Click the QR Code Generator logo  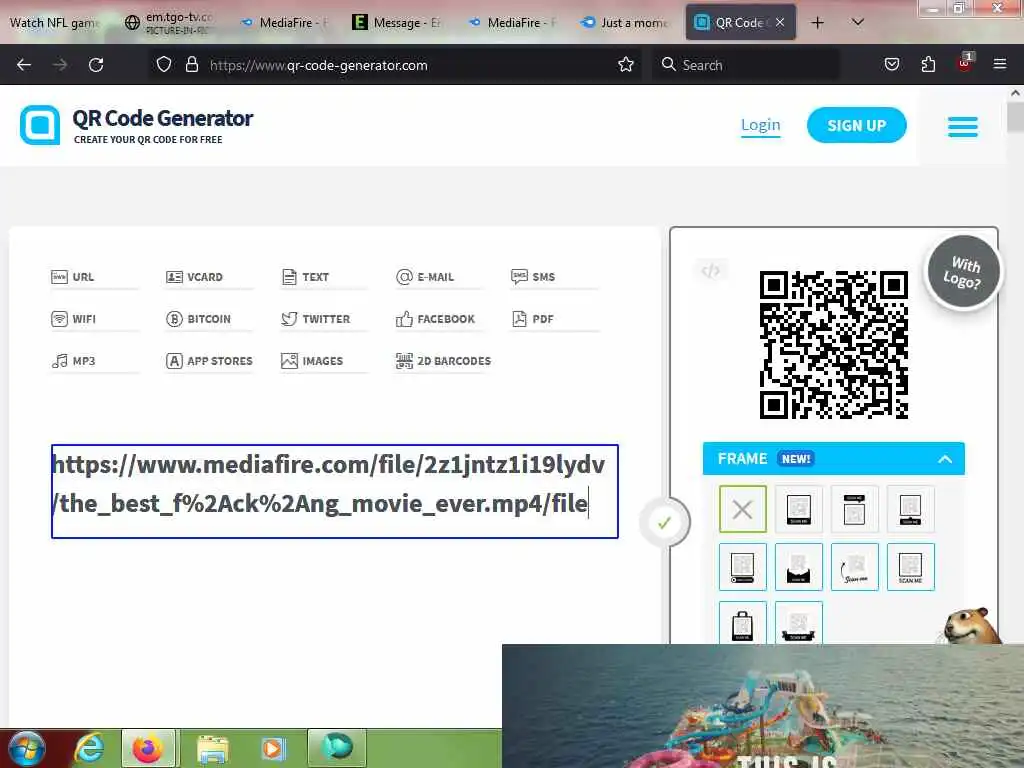137,125
